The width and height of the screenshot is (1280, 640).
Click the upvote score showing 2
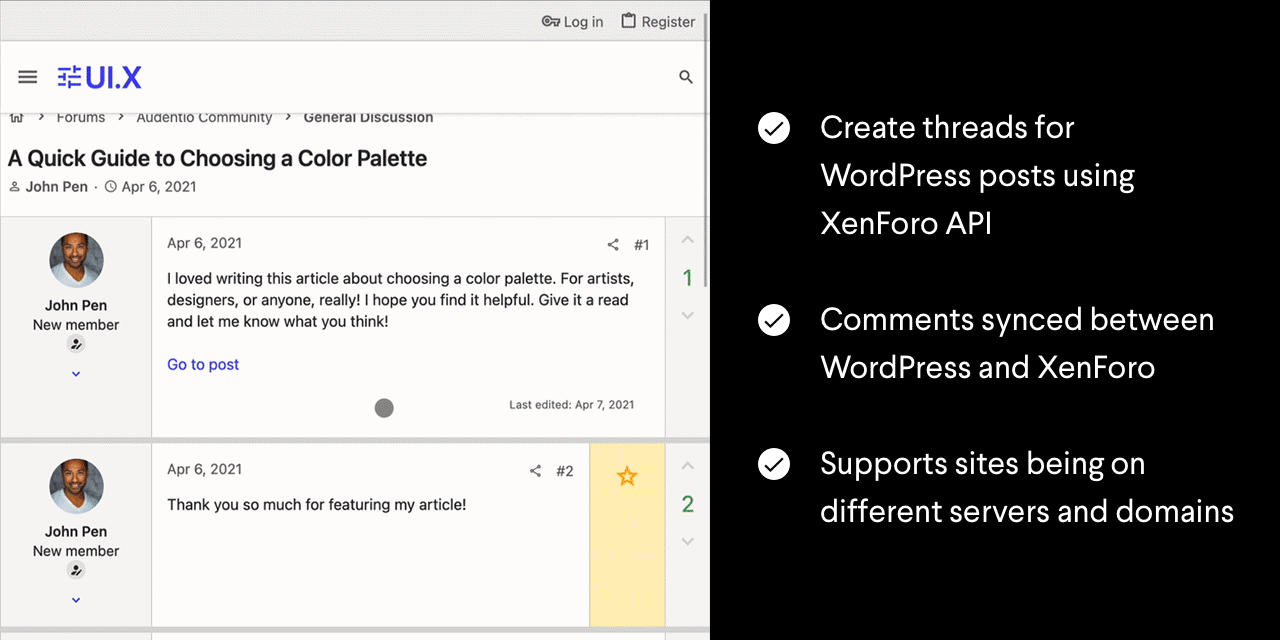[687, 504]
